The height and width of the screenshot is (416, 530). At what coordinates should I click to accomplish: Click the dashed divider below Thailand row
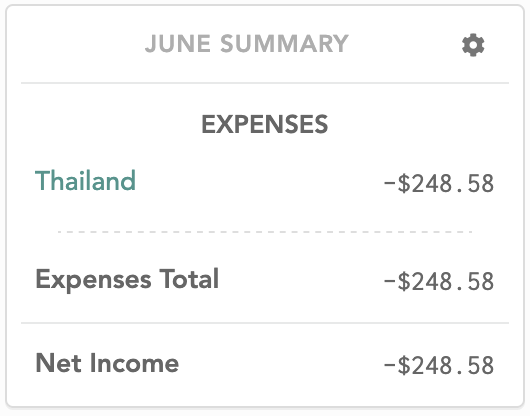click(x=265, y=232)
